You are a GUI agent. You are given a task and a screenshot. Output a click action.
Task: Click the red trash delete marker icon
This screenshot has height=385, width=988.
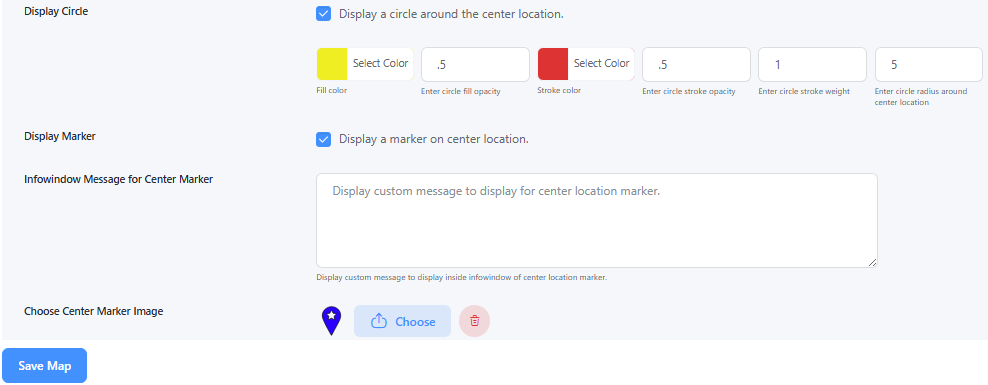tap(474, 321)
